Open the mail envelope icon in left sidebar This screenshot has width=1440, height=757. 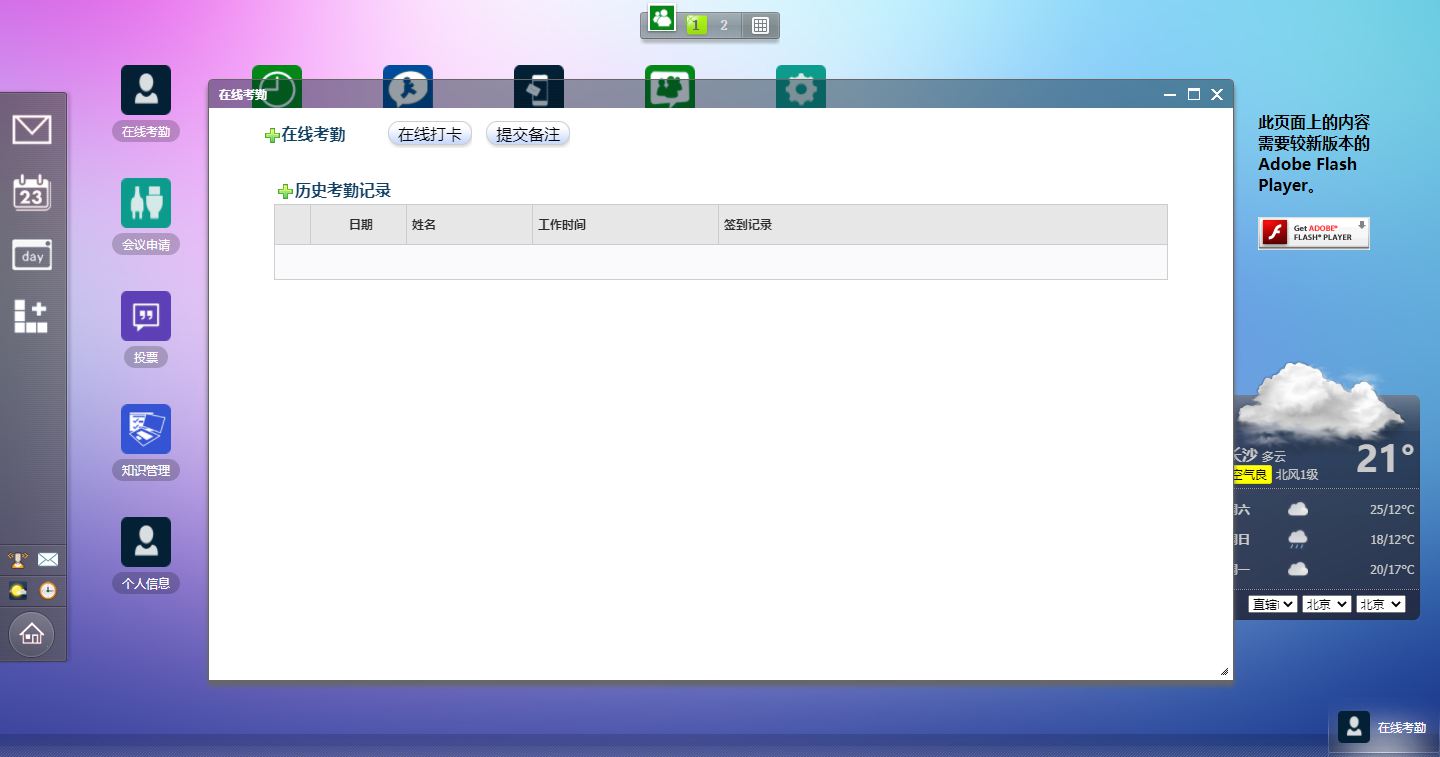click(32, 130)
